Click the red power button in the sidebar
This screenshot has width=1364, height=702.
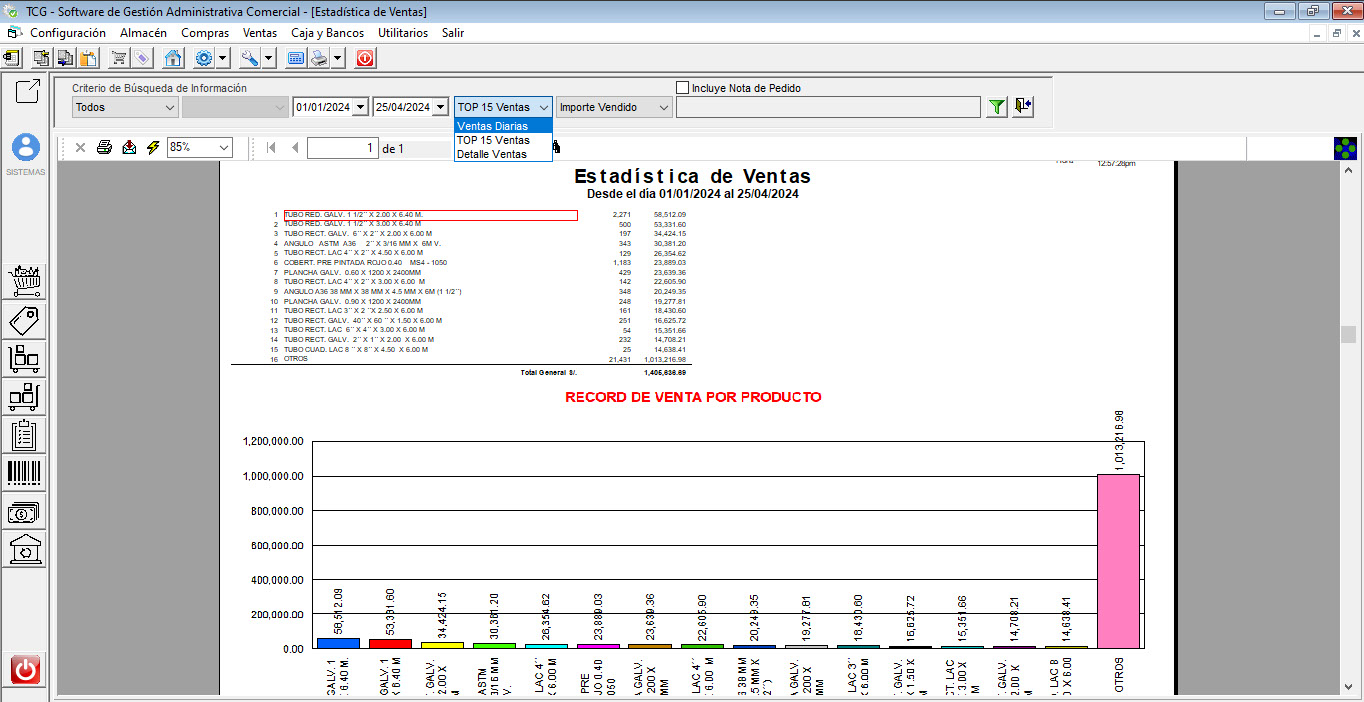pos(25,669)
